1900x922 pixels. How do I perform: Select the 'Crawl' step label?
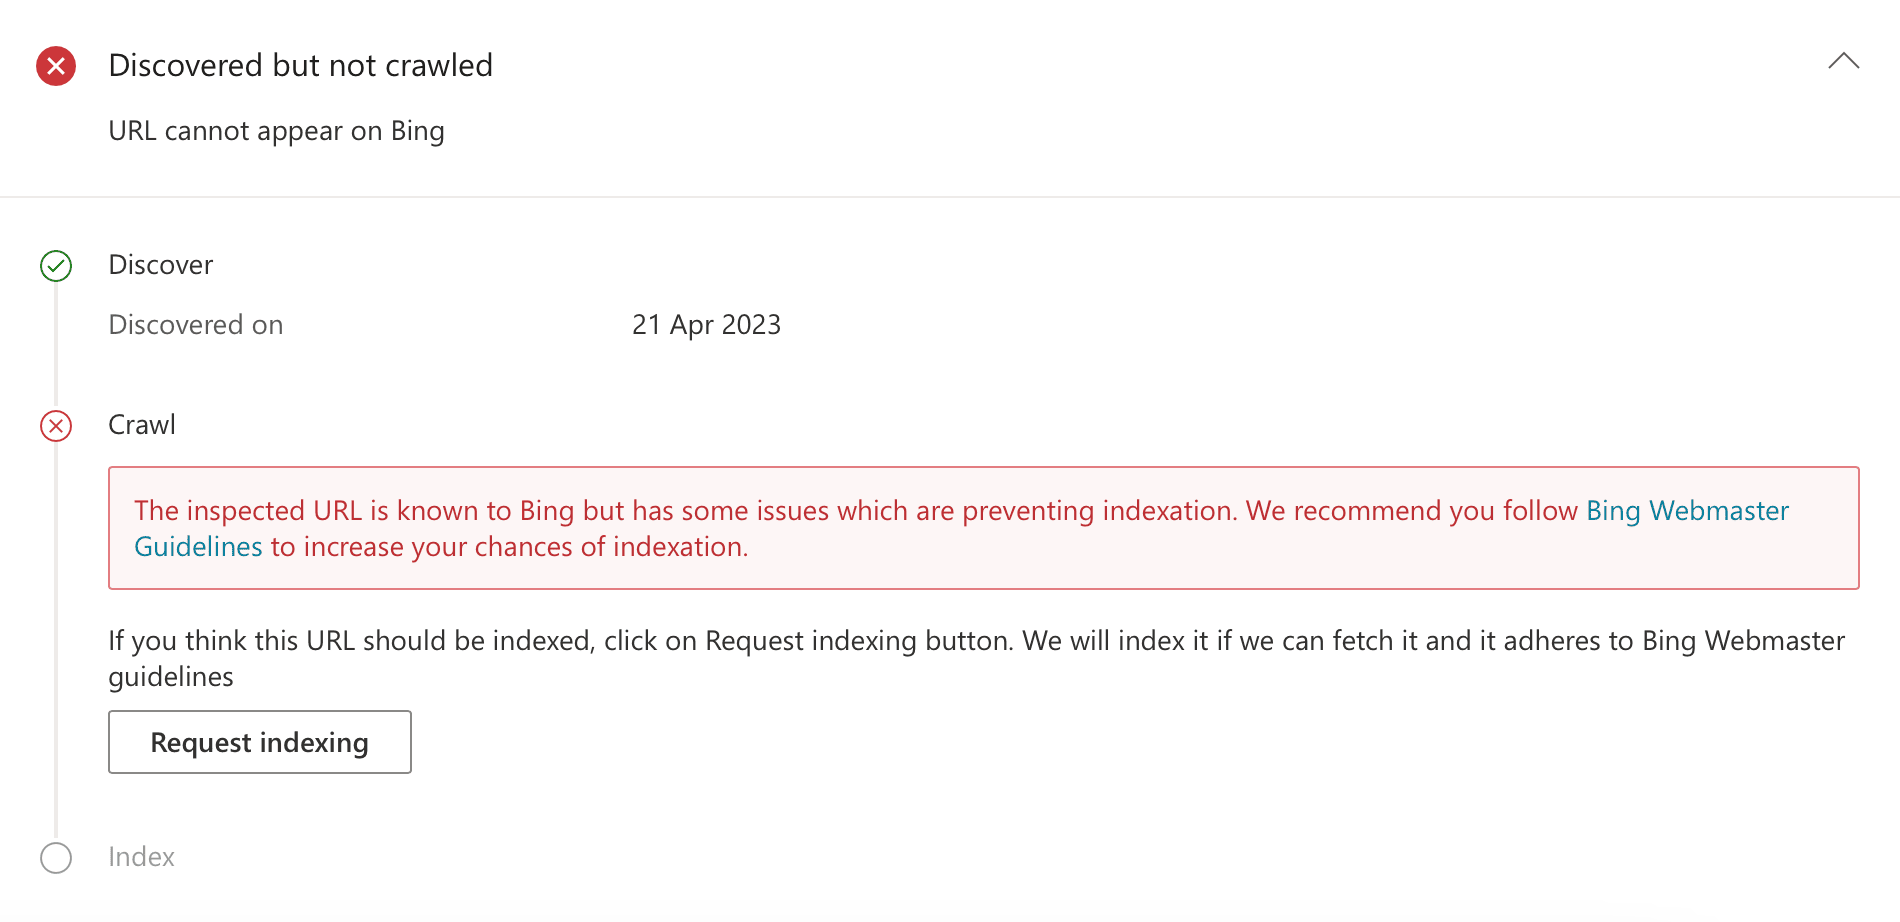[x=141, y=425]
